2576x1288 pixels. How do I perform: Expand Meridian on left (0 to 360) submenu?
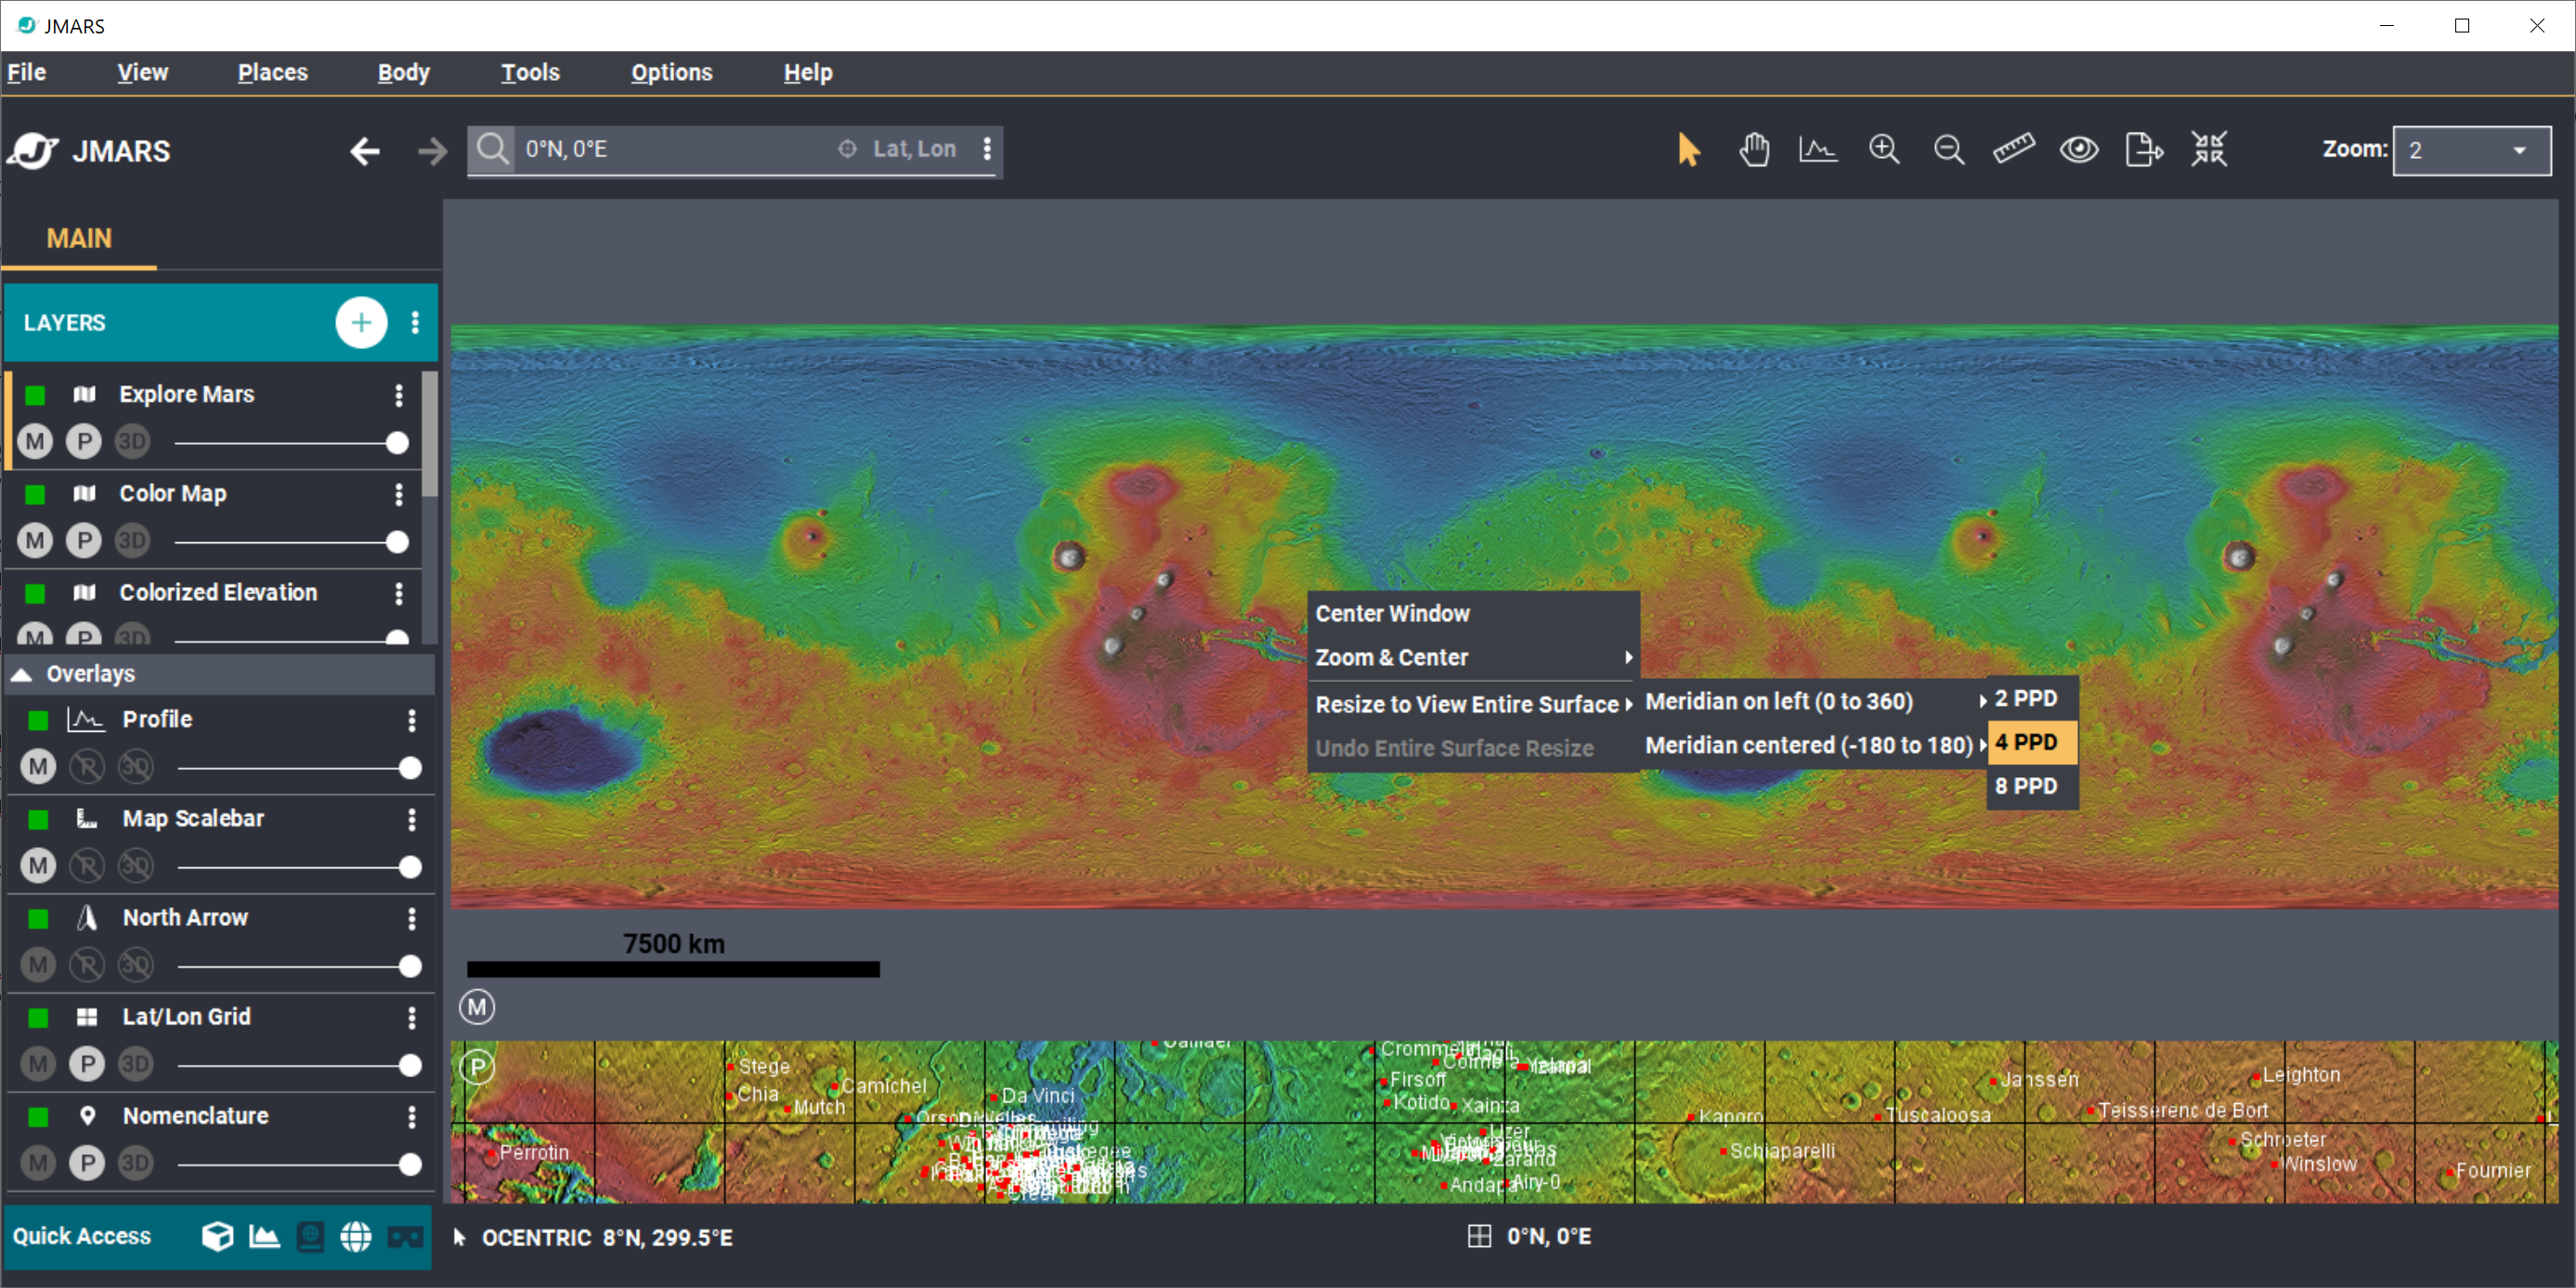(1815, 701)
